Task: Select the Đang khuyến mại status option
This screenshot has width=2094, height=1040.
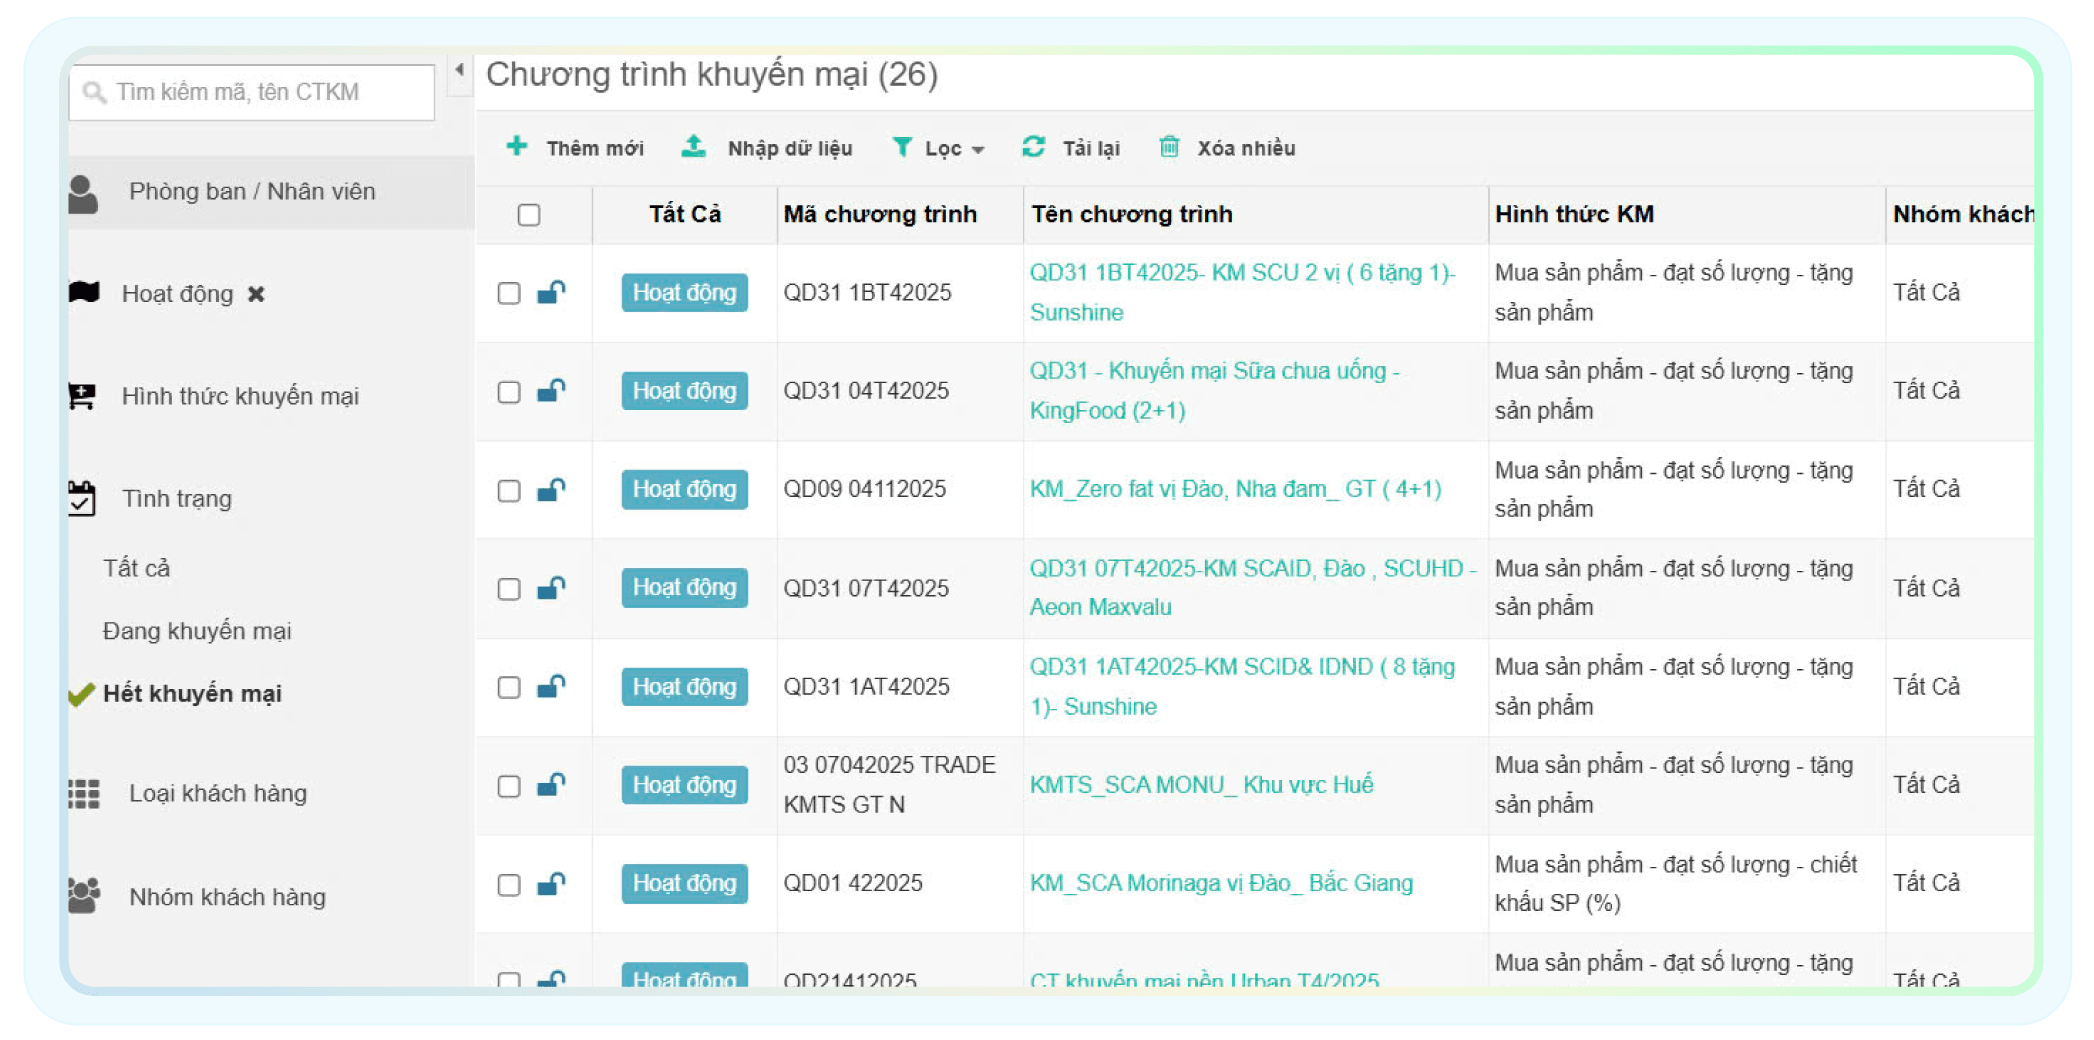Action: click(x=197, y=631)
